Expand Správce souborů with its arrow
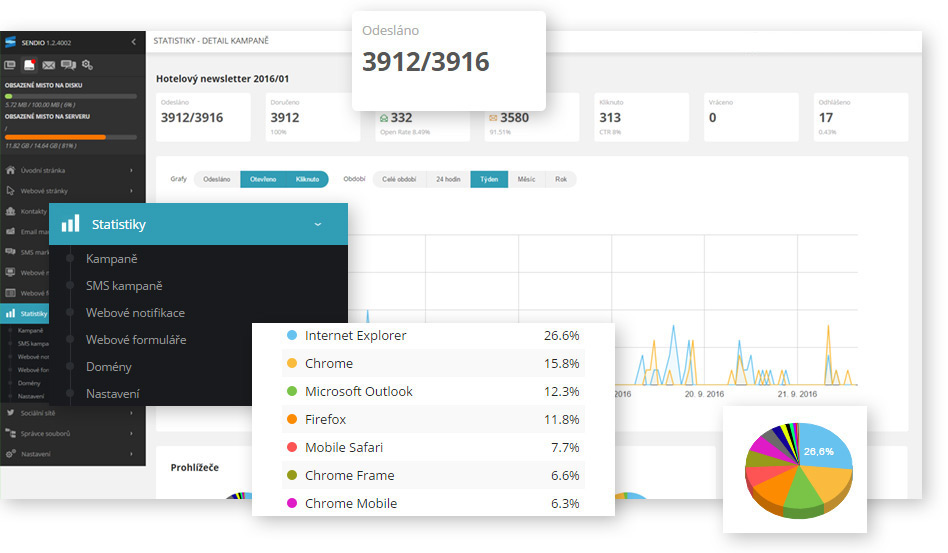The width and height of the screenshot is (948, 553). [x=131, y=433]
